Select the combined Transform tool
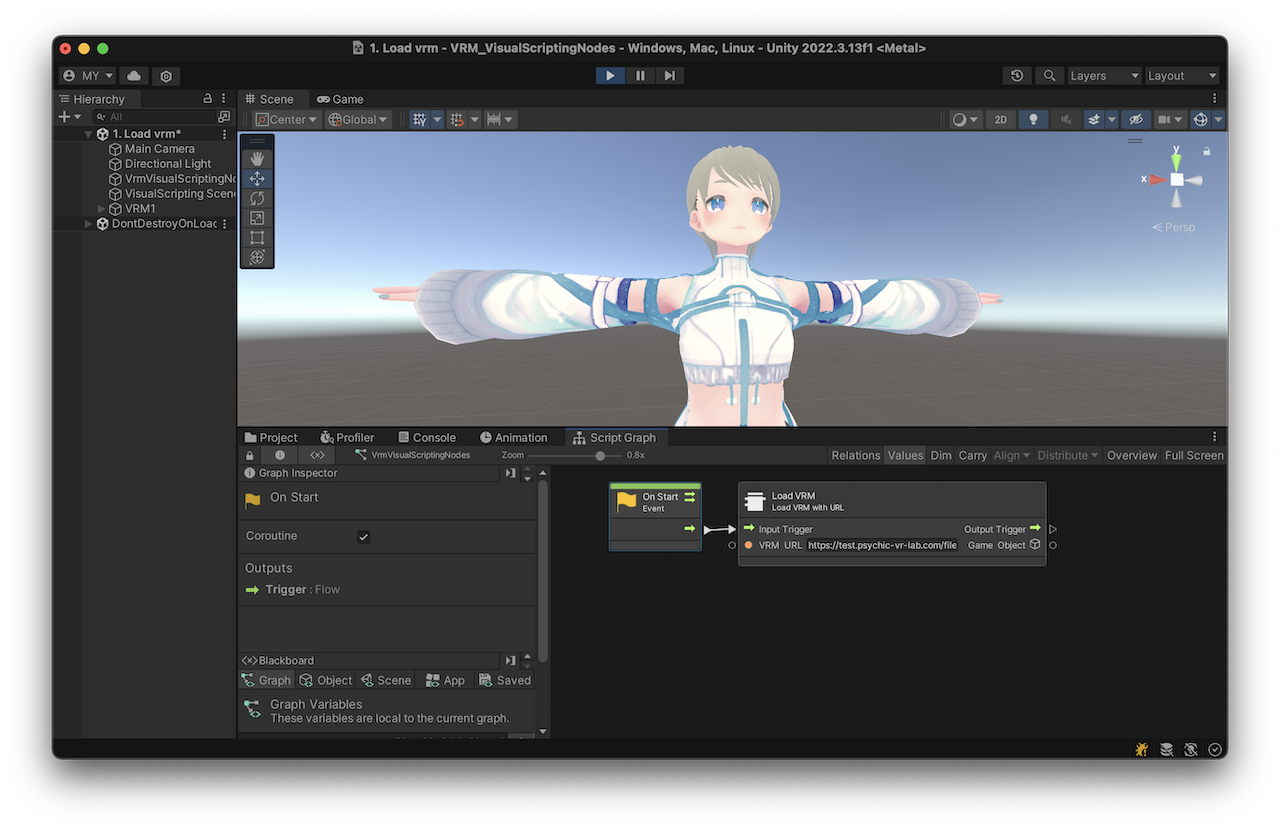The image size is (1280, 828). pos(257,257)
